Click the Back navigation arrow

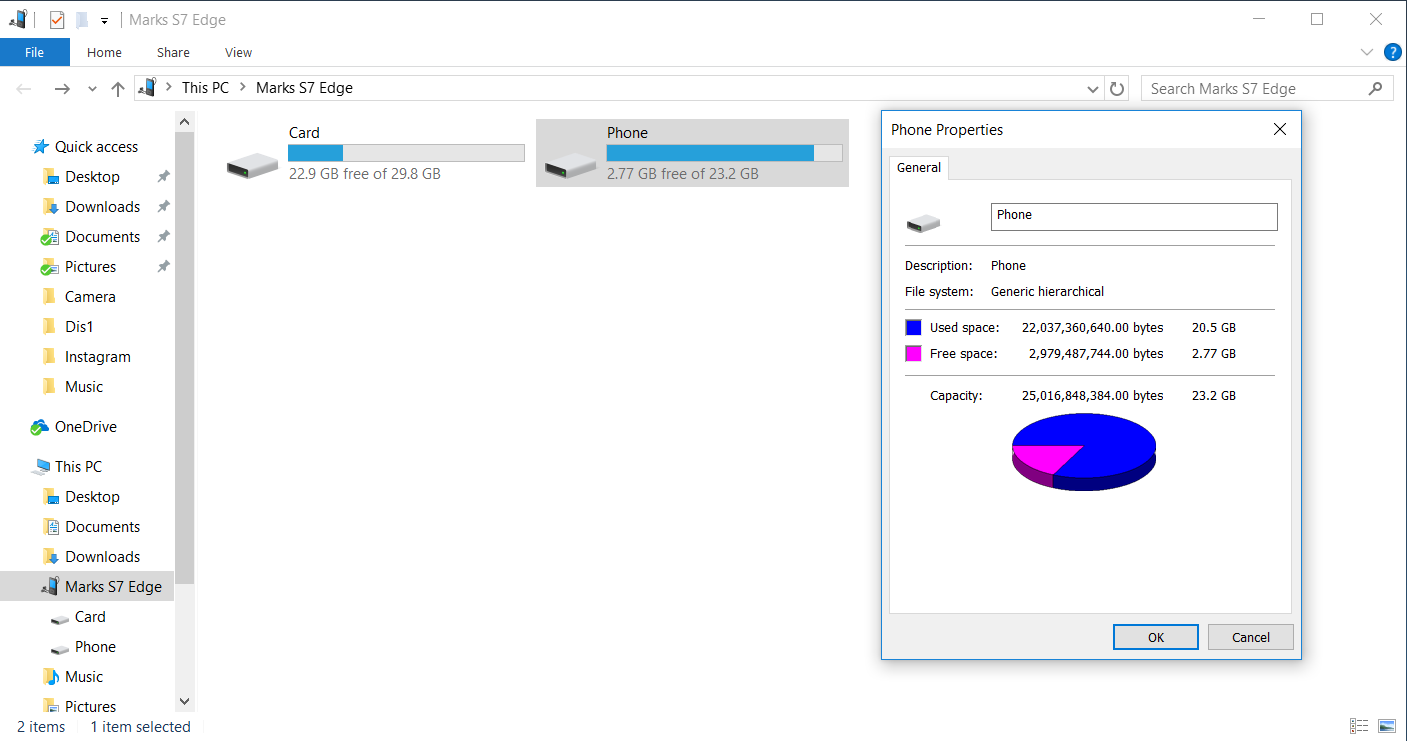pyautogui.click(x=26, y=89)
